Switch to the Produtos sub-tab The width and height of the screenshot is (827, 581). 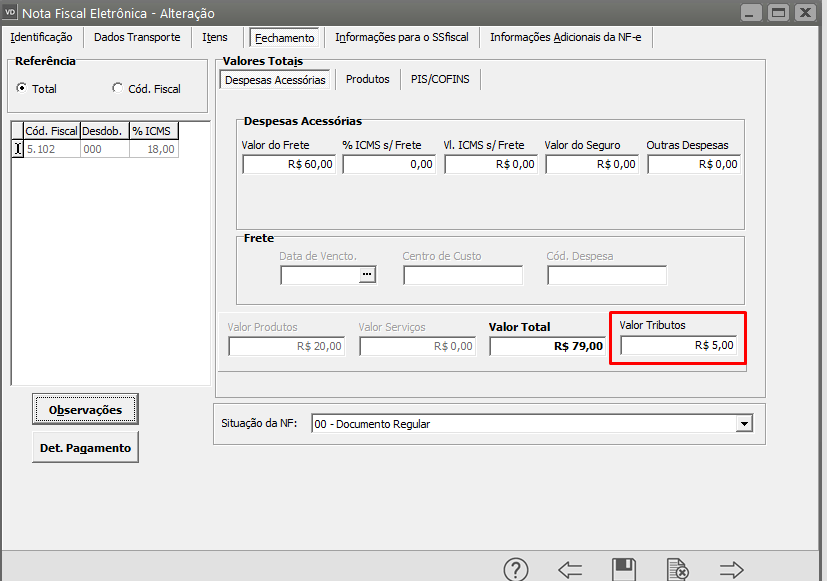pyautogui.click(x=367, y=79)
